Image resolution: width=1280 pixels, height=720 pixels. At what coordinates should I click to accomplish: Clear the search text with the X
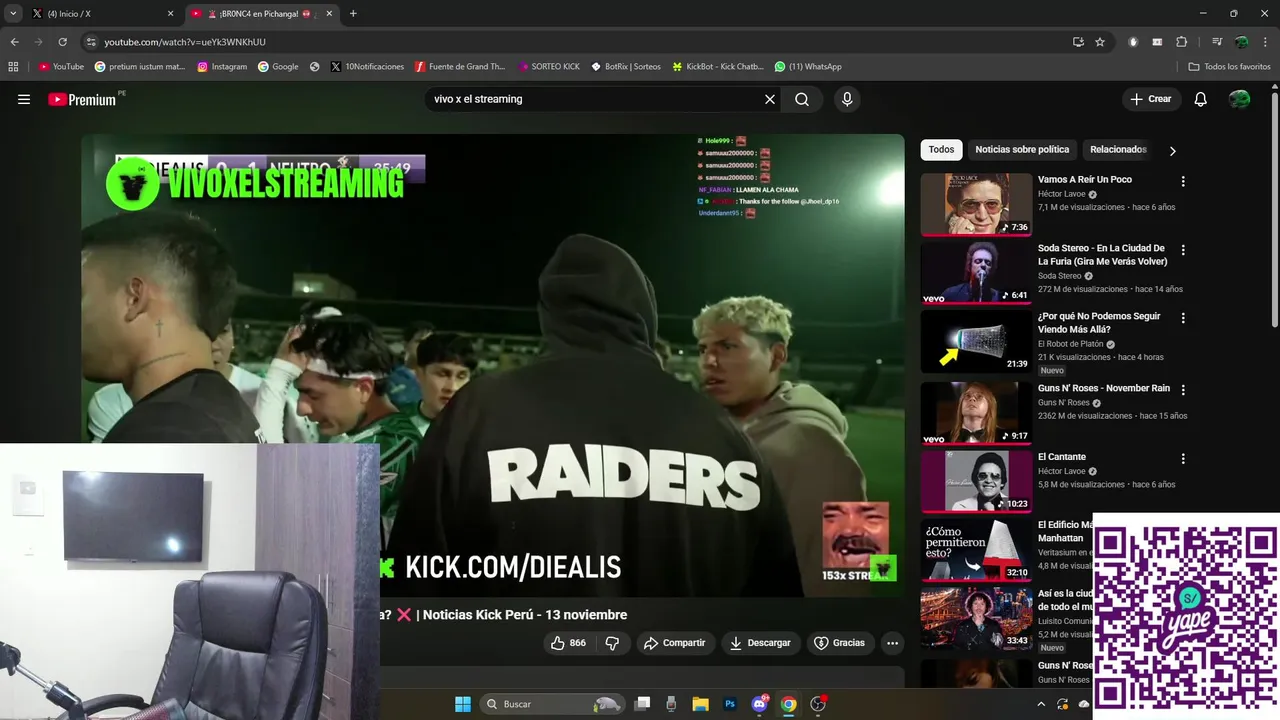coord(770,99)
